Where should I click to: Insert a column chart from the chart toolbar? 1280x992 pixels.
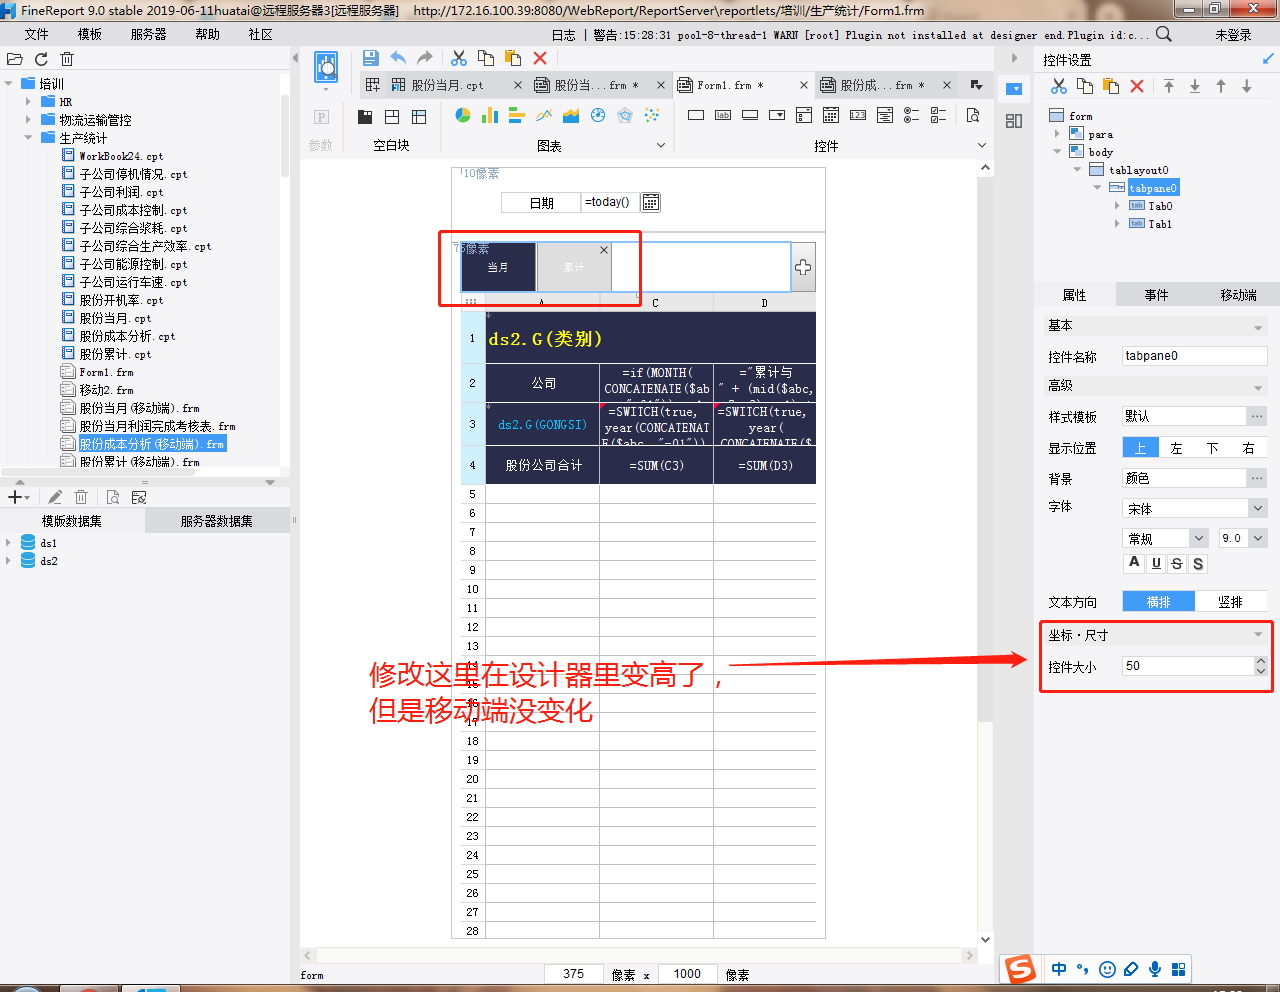click(490, 115)
